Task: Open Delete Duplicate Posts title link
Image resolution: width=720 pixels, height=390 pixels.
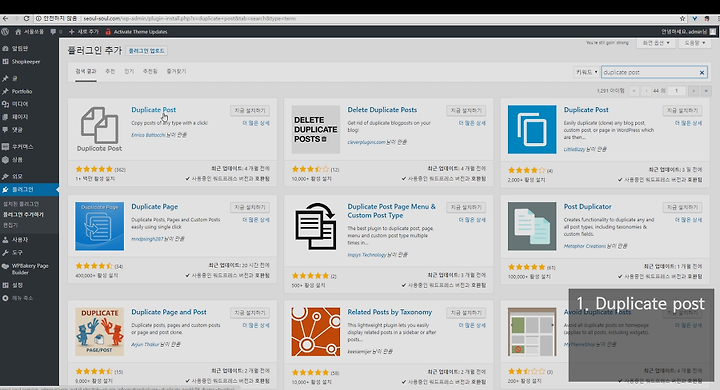Action: [x=382, y=110]
